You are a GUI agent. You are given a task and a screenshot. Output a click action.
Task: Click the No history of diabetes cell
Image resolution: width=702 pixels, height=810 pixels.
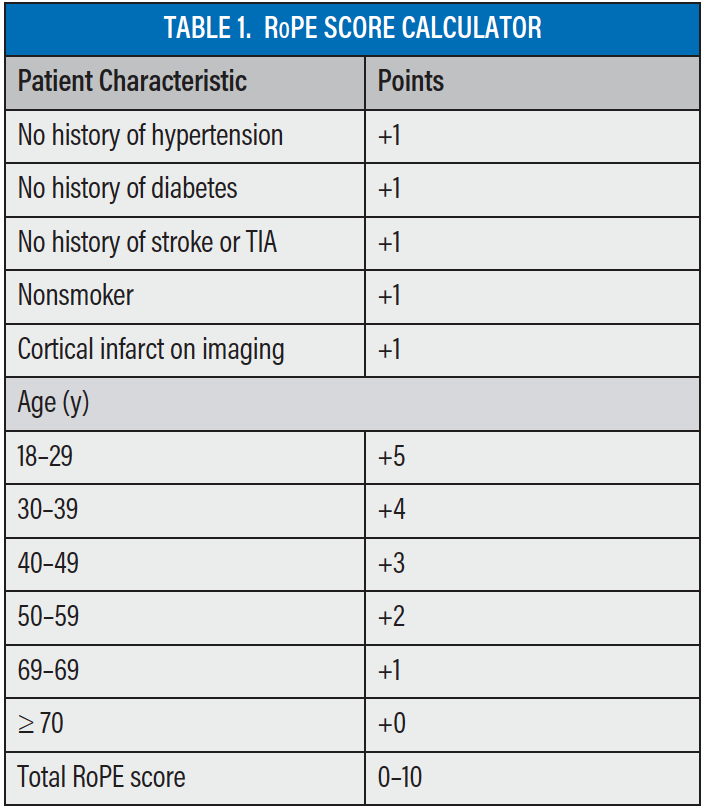[x=127, y=189]
